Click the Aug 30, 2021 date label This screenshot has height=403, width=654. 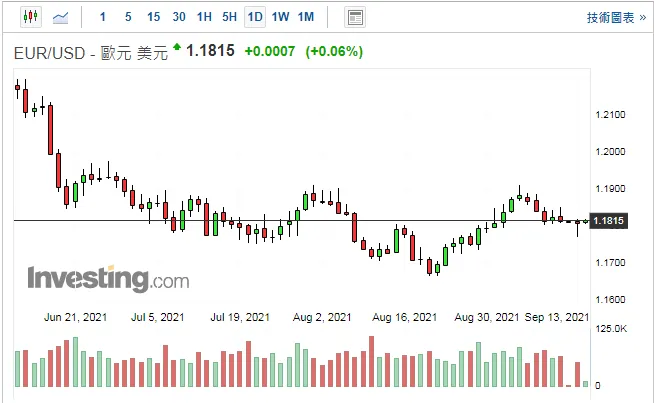(487, 317)
